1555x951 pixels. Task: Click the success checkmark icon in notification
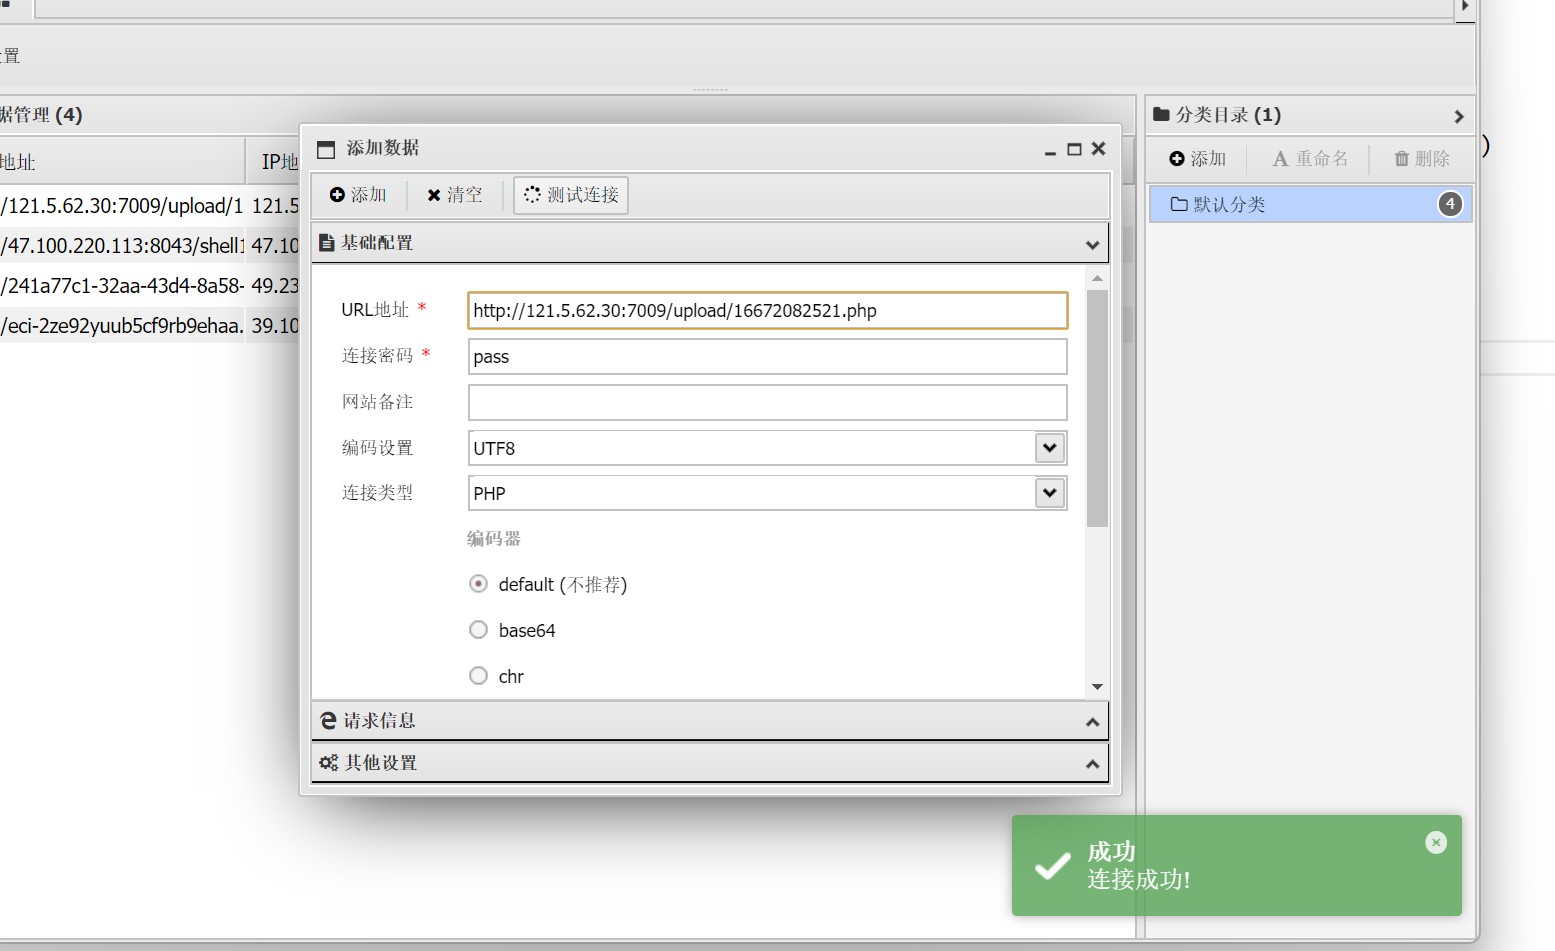[x=1052, y=866]
